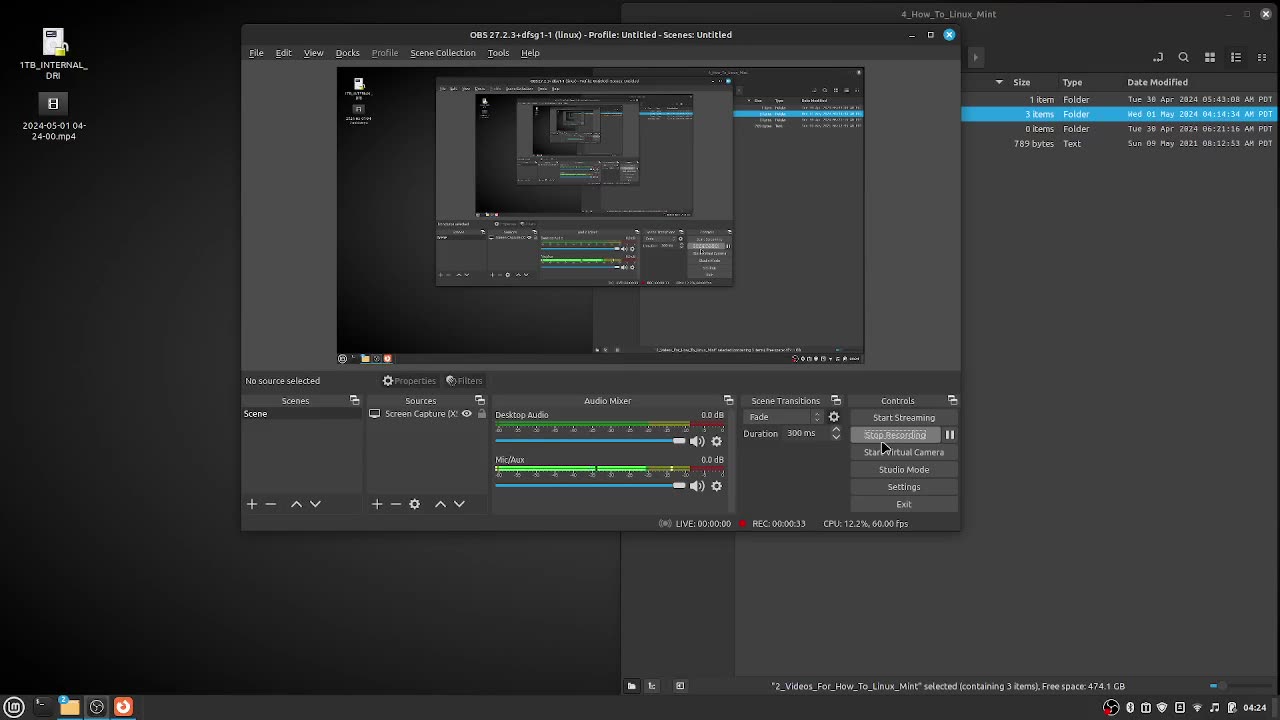Adjust Desktop Audio volume slider
This screenshot has width=1280, height=720.
tap(590, 441)
